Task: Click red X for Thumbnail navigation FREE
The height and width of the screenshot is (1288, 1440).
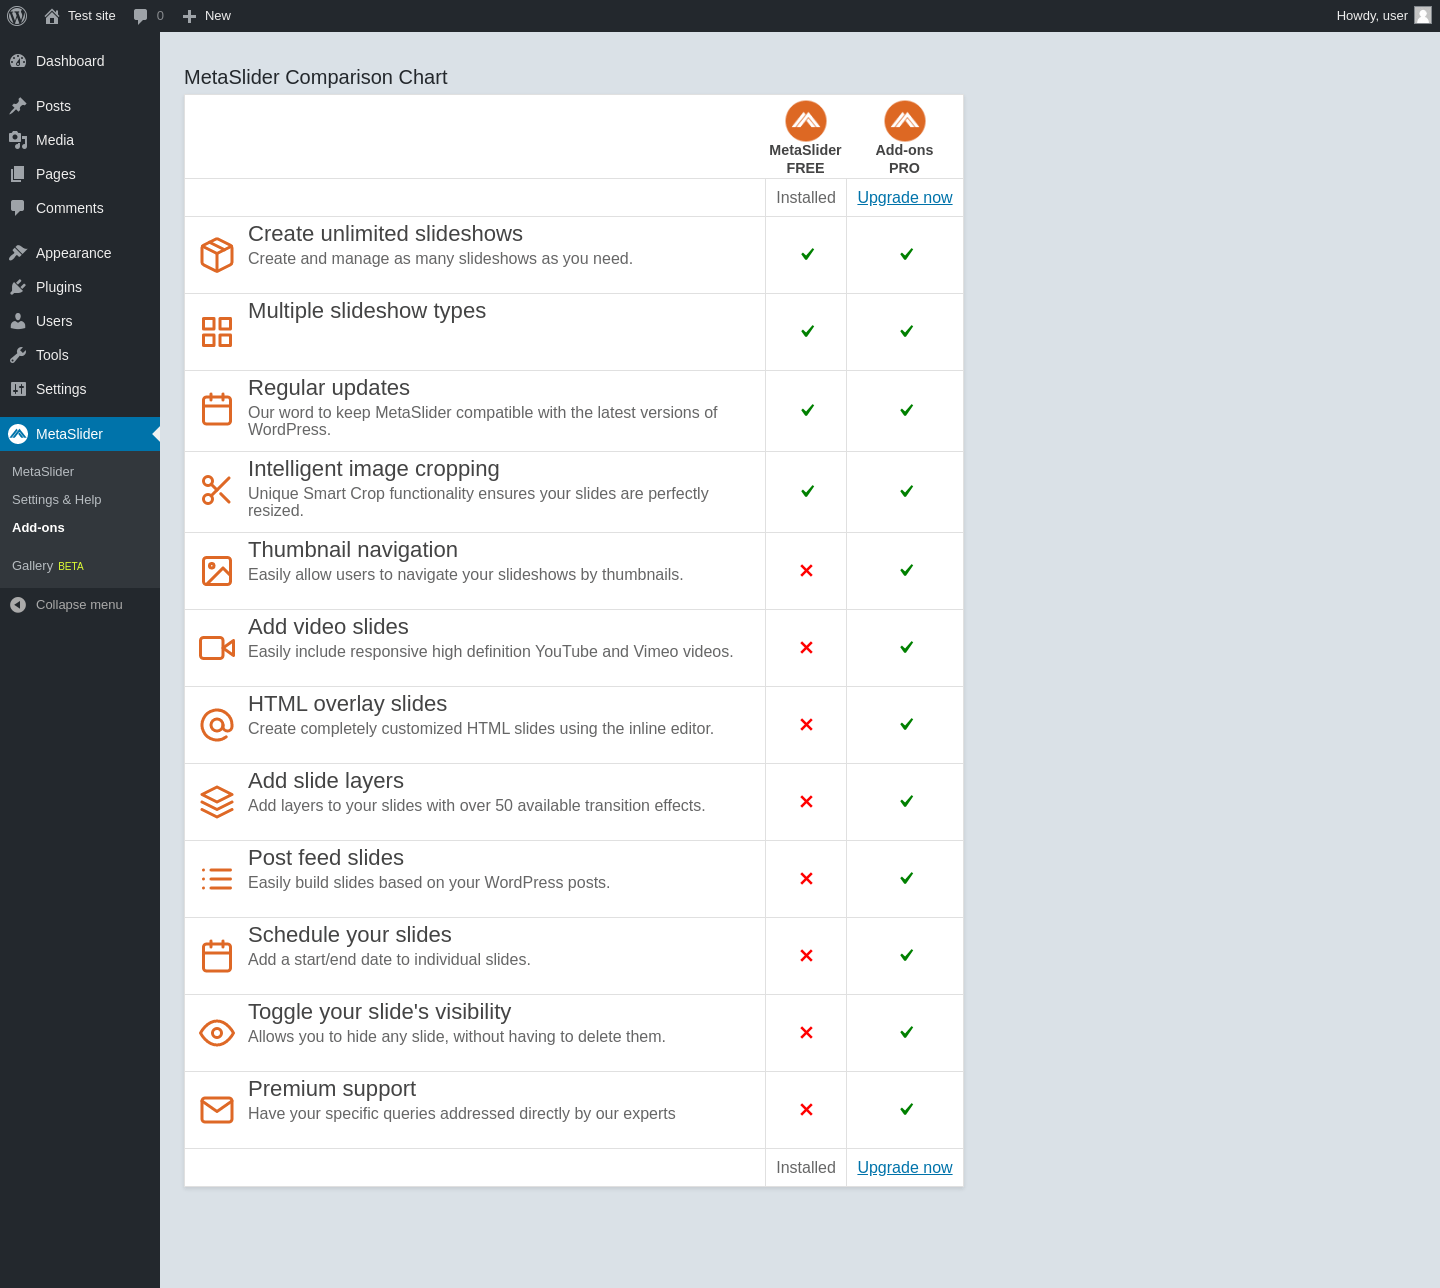Action: [806, 571]
